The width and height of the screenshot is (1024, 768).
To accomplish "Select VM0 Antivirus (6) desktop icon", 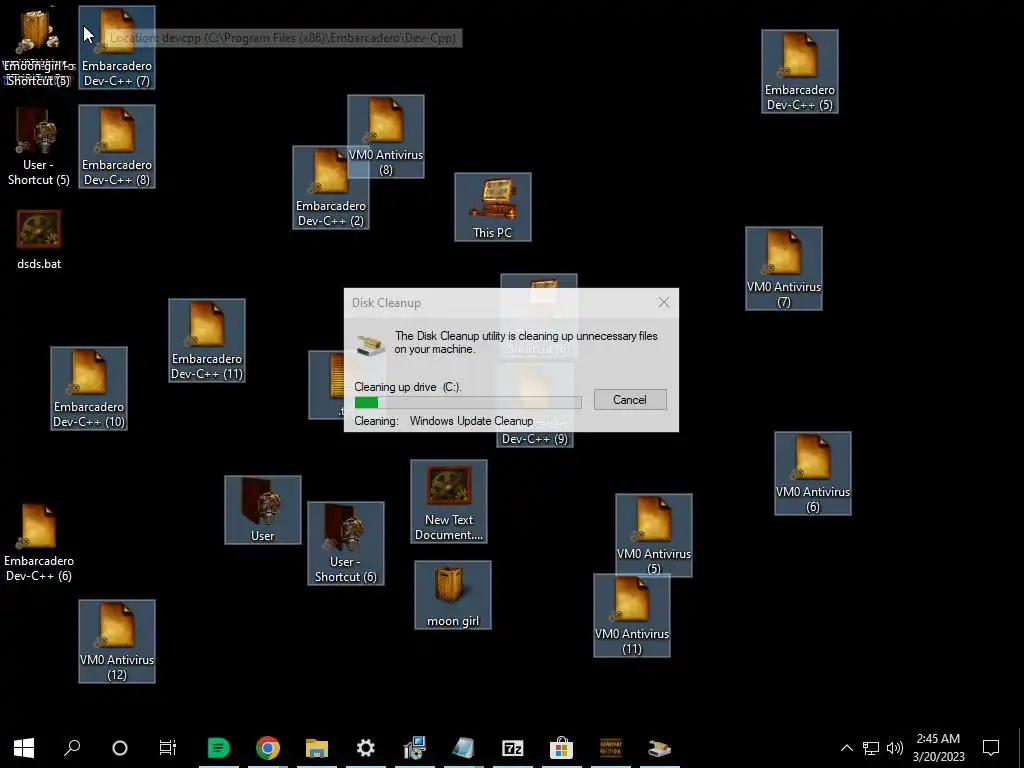I will pyautogui.click(x=812, y=473).
